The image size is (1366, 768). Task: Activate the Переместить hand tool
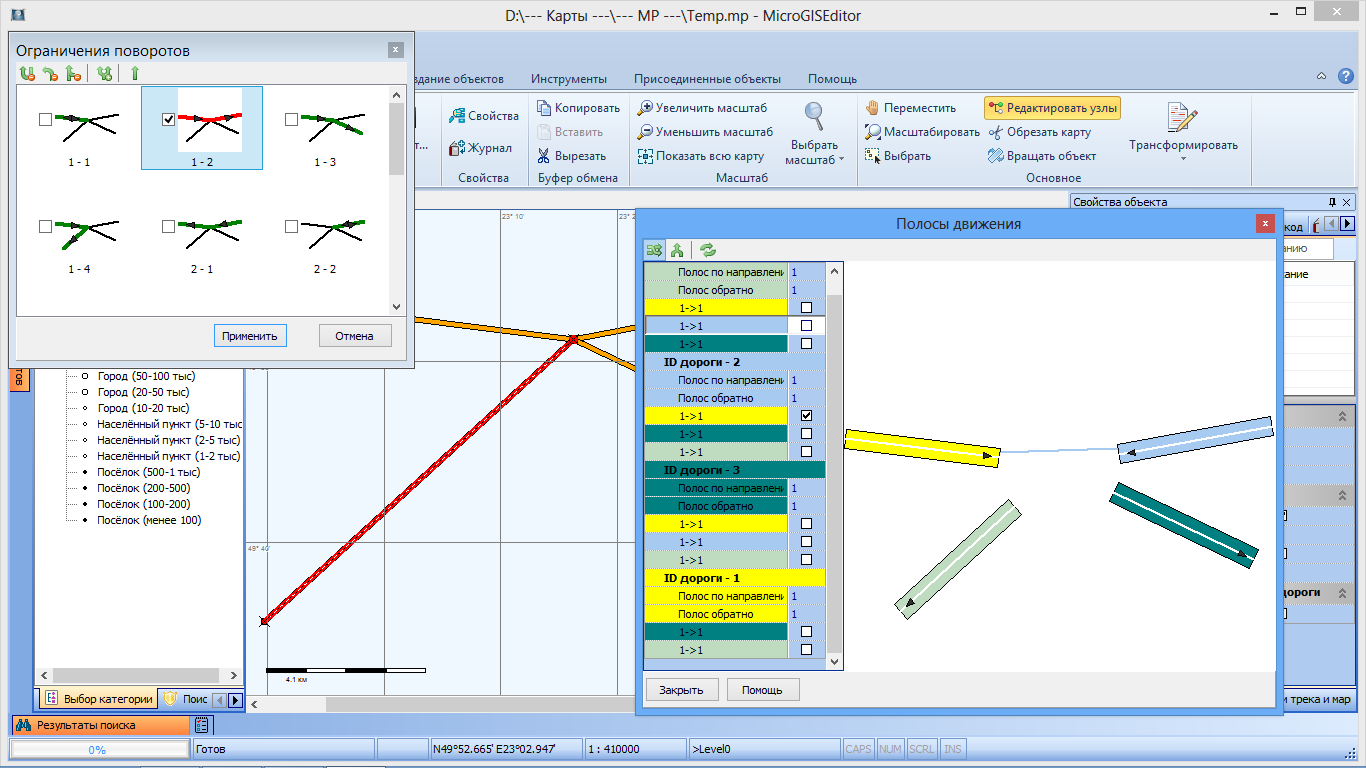pos(910,108)
